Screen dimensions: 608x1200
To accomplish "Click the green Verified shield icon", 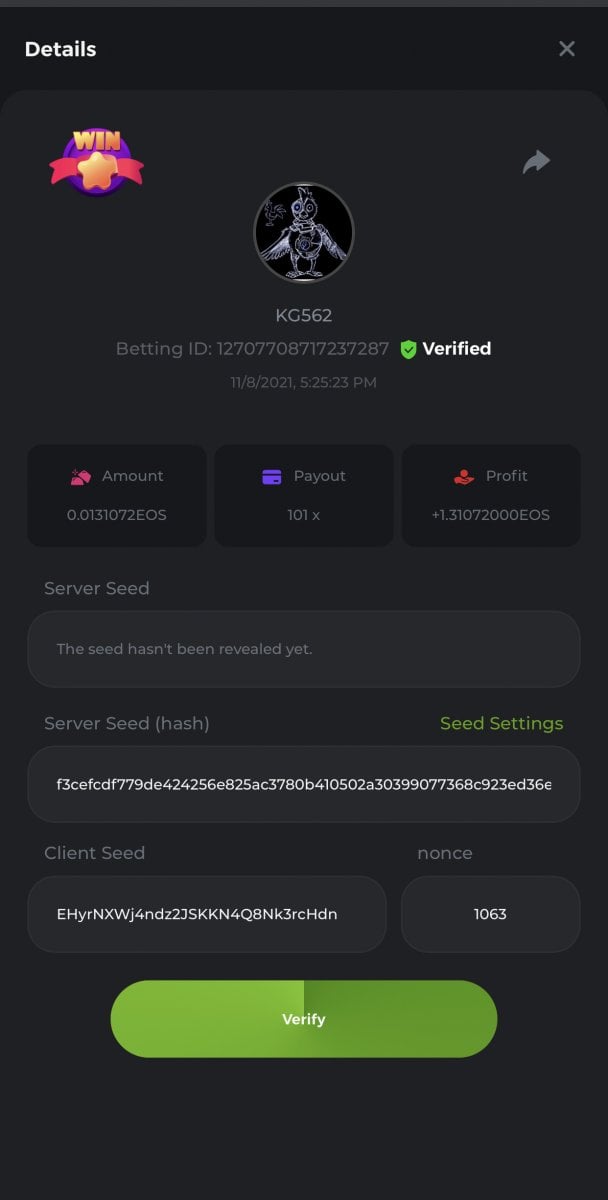I will point(408,349).
